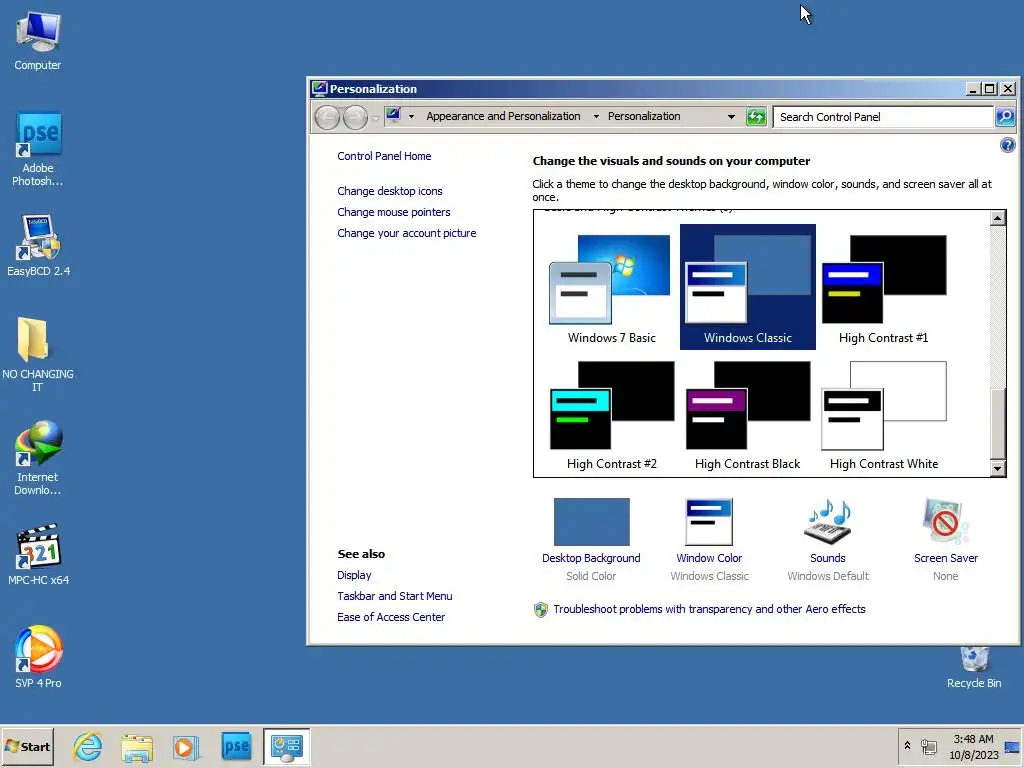This screenshot has height=768, width=1024.
Task: Expand the dropdown before Appearance and Personalization
Action: (411, 116)
